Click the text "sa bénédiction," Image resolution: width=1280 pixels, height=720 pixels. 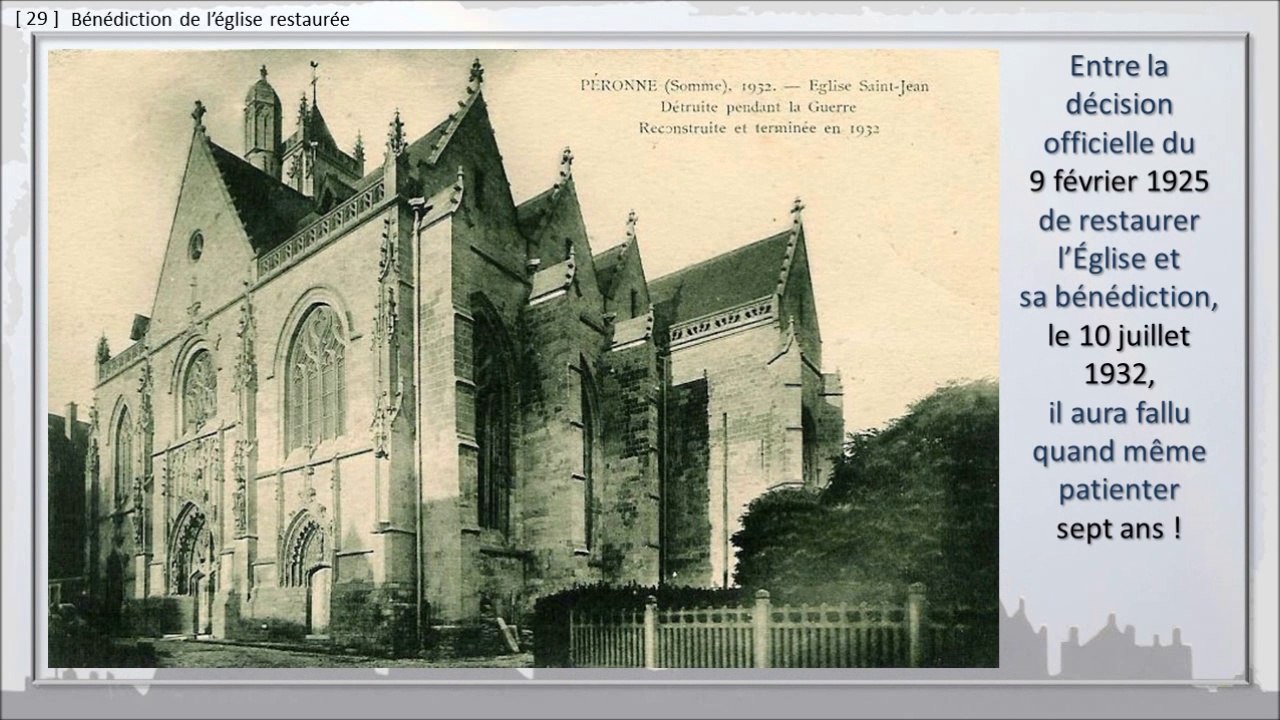point(1120,298)
